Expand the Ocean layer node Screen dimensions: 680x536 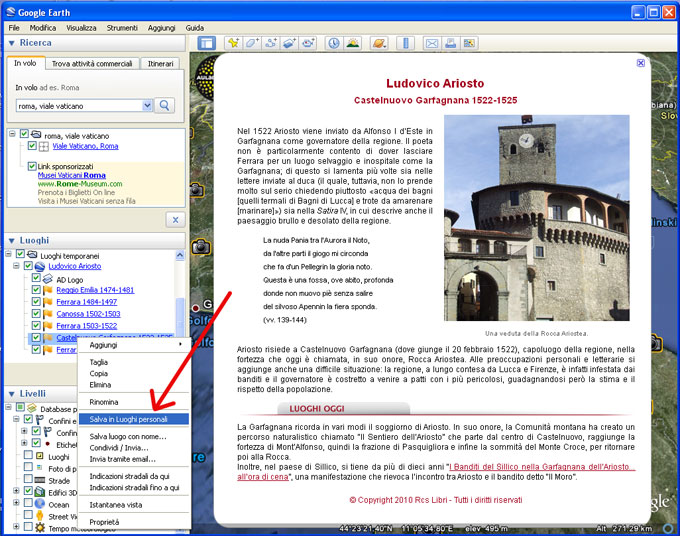[x=16, y=503]
